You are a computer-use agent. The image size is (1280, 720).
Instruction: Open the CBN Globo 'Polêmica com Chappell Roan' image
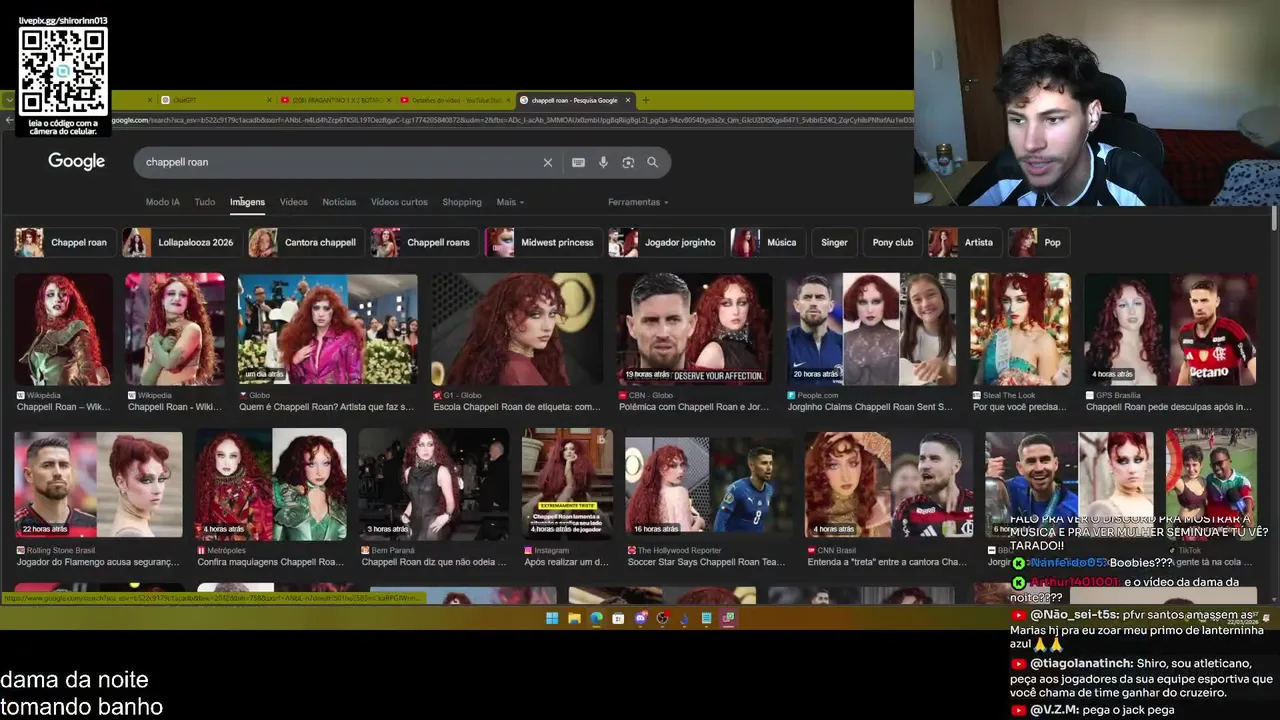click(694, 329)
